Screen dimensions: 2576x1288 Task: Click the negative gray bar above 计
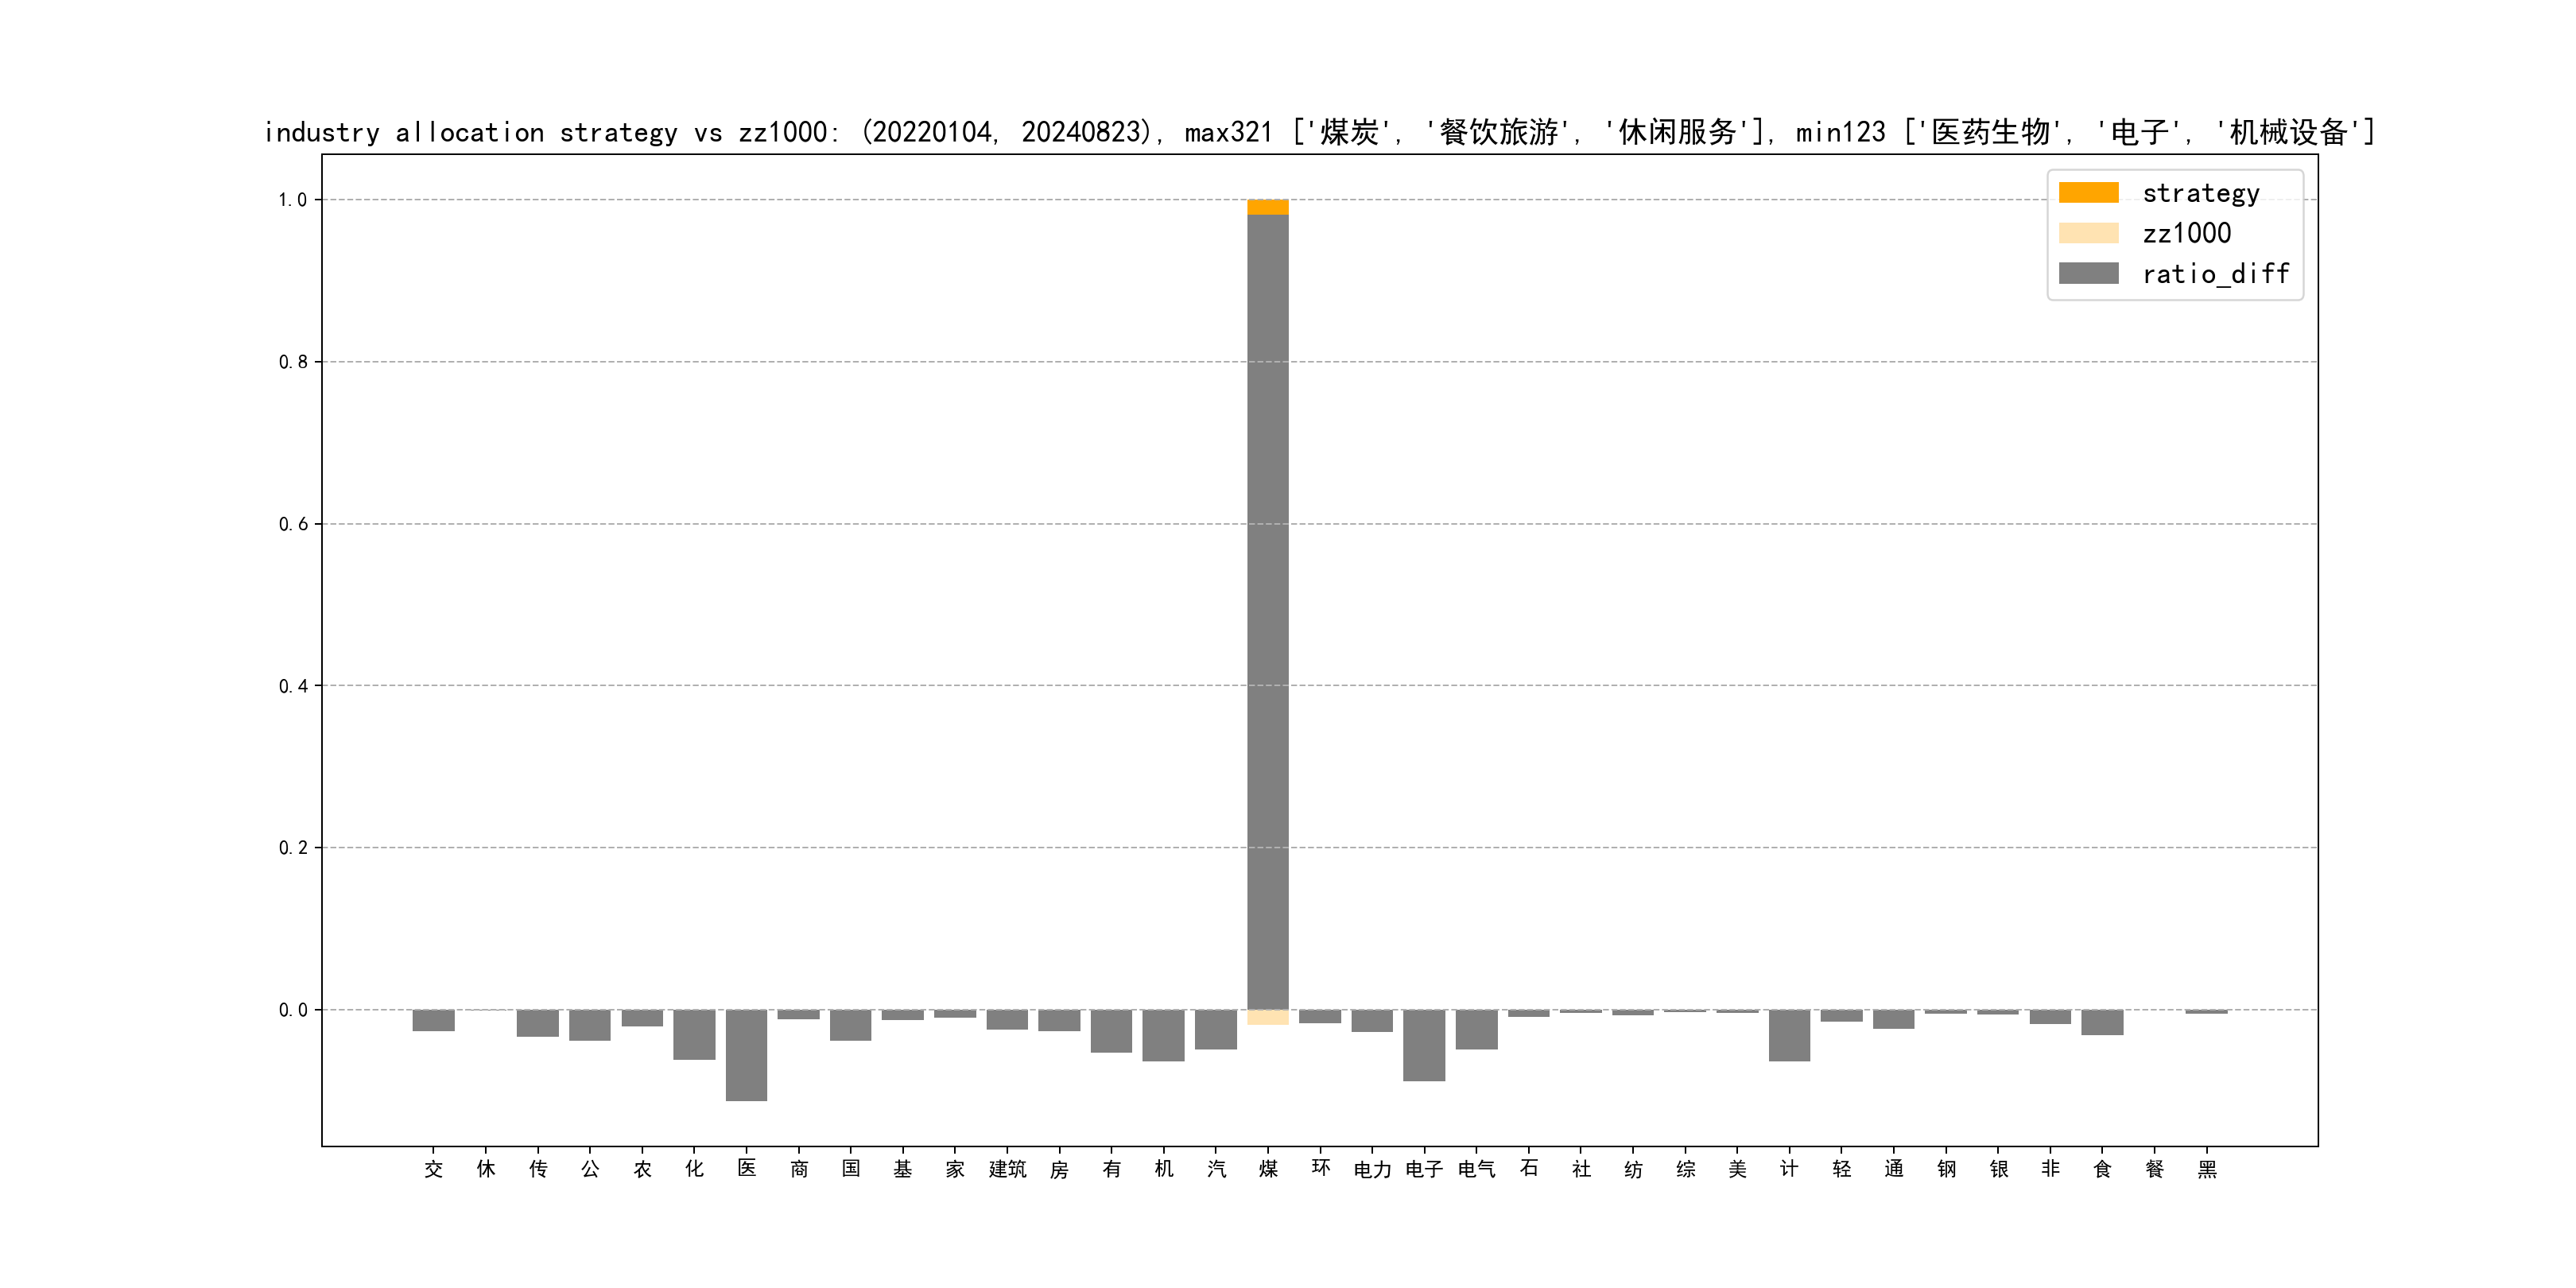pyautogui.click(x=1789, y=1035)
